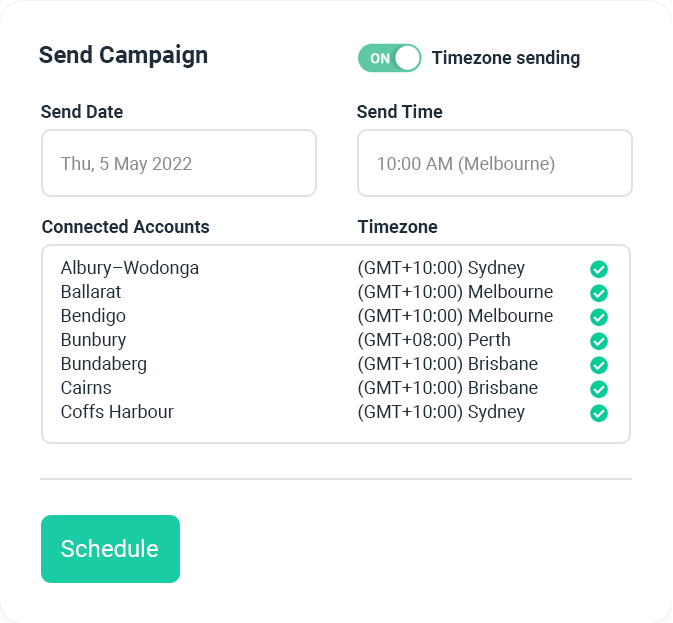Click the green checkmark for Bendigo
Viewport: 673px width, 623px height.
[x=599, y=317]
